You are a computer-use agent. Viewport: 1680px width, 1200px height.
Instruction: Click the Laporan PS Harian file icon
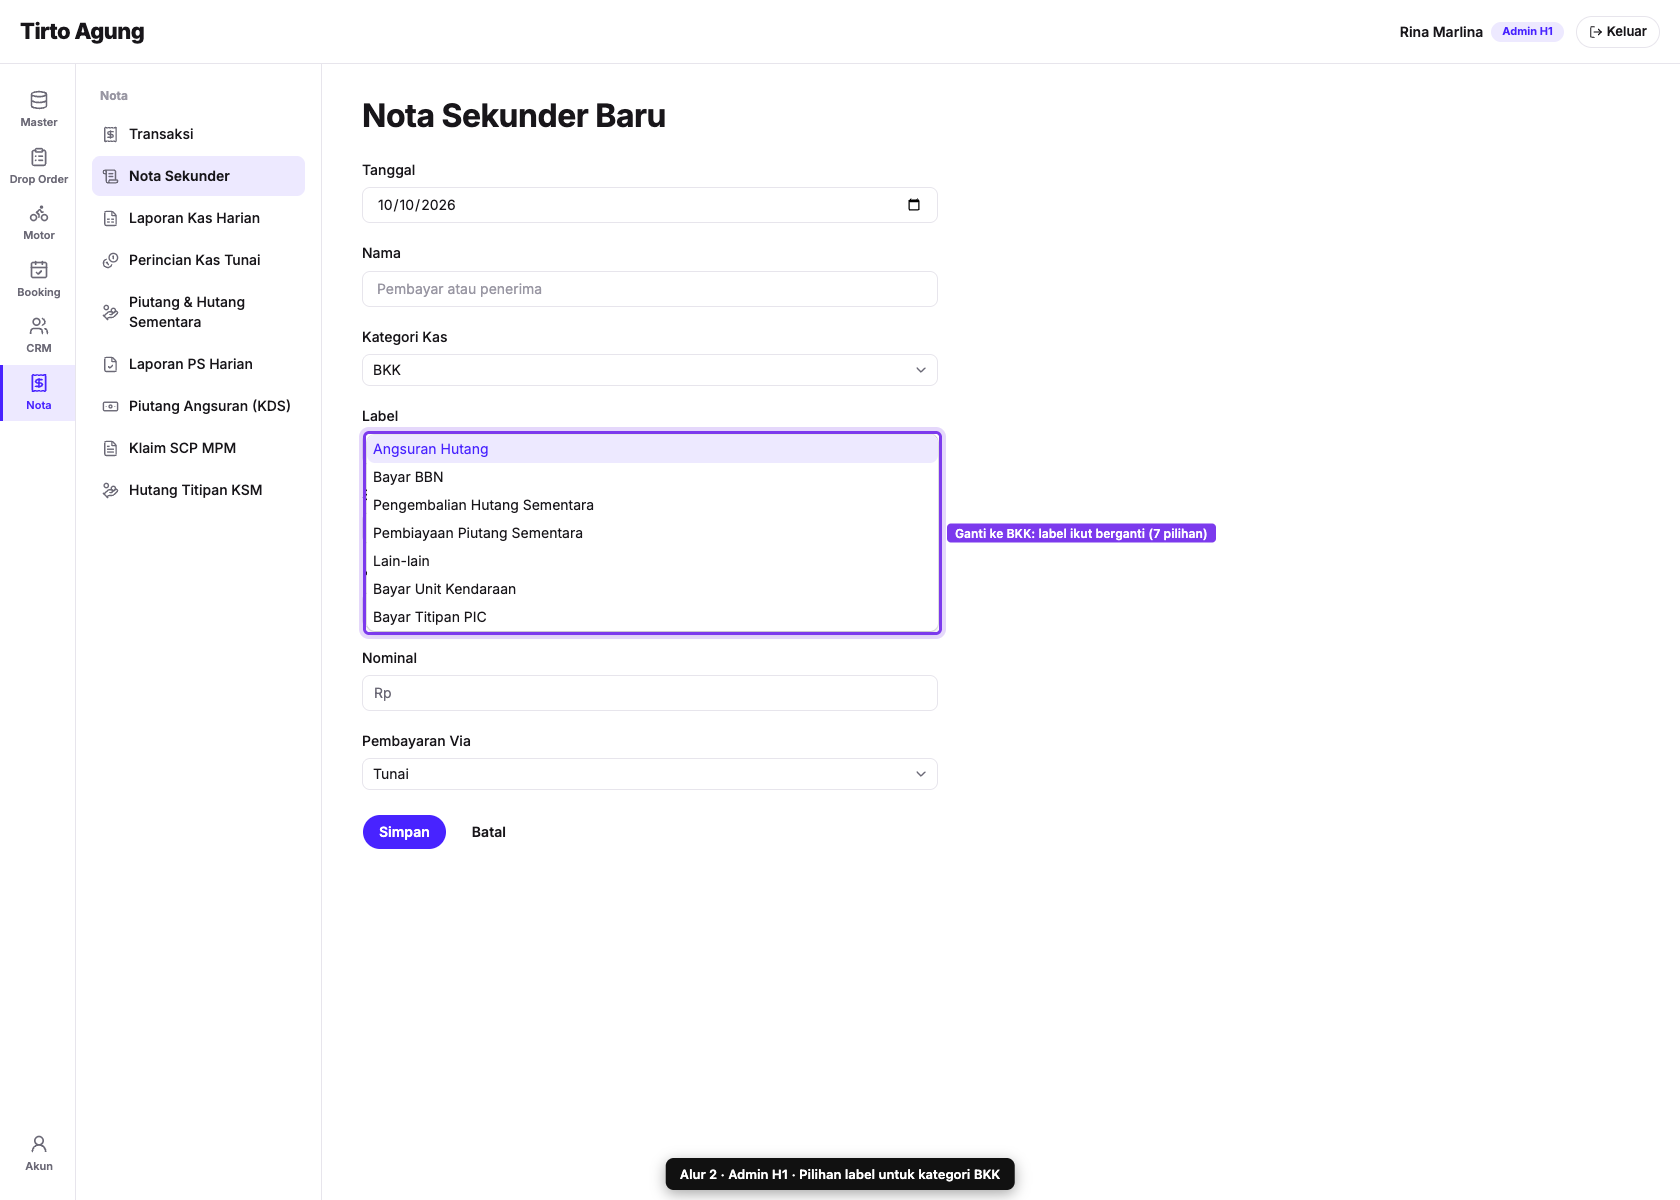coord(111,364)
